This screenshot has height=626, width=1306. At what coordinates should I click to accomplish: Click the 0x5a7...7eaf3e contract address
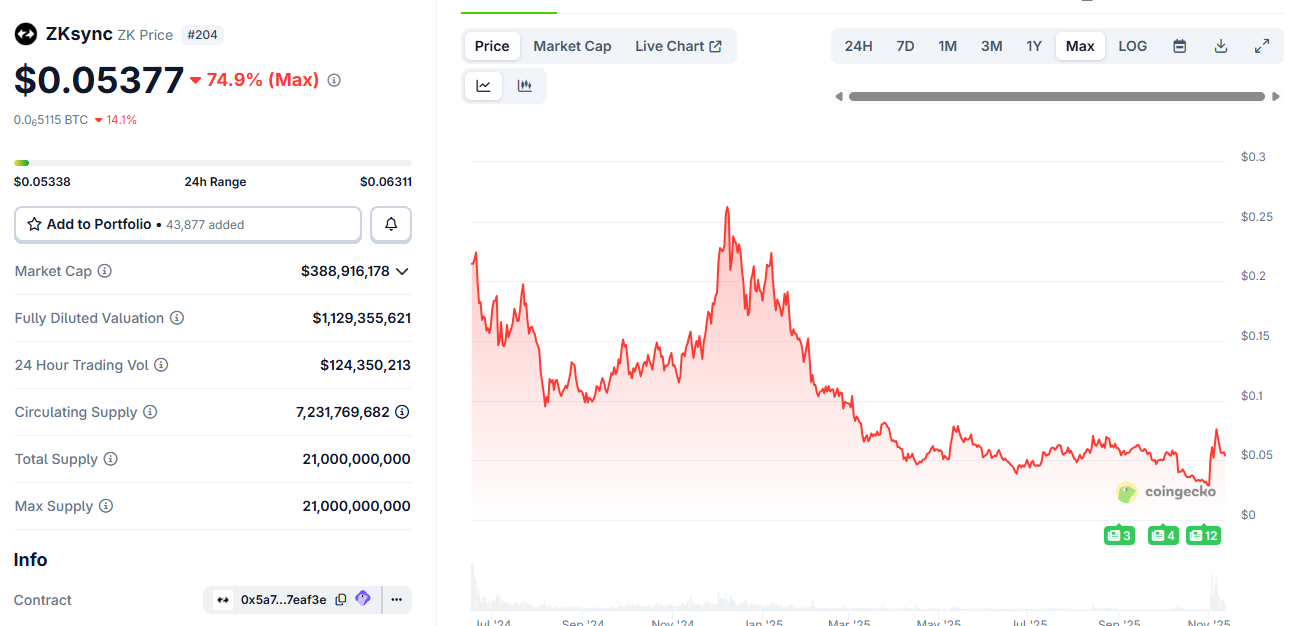(x=283, y=600)
